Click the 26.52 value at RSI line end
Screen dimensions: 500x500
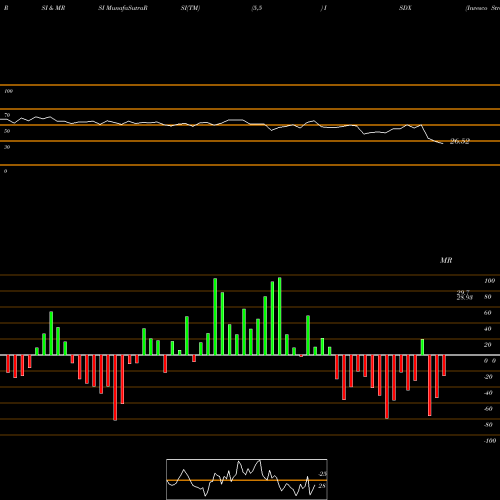coord(459,141)
